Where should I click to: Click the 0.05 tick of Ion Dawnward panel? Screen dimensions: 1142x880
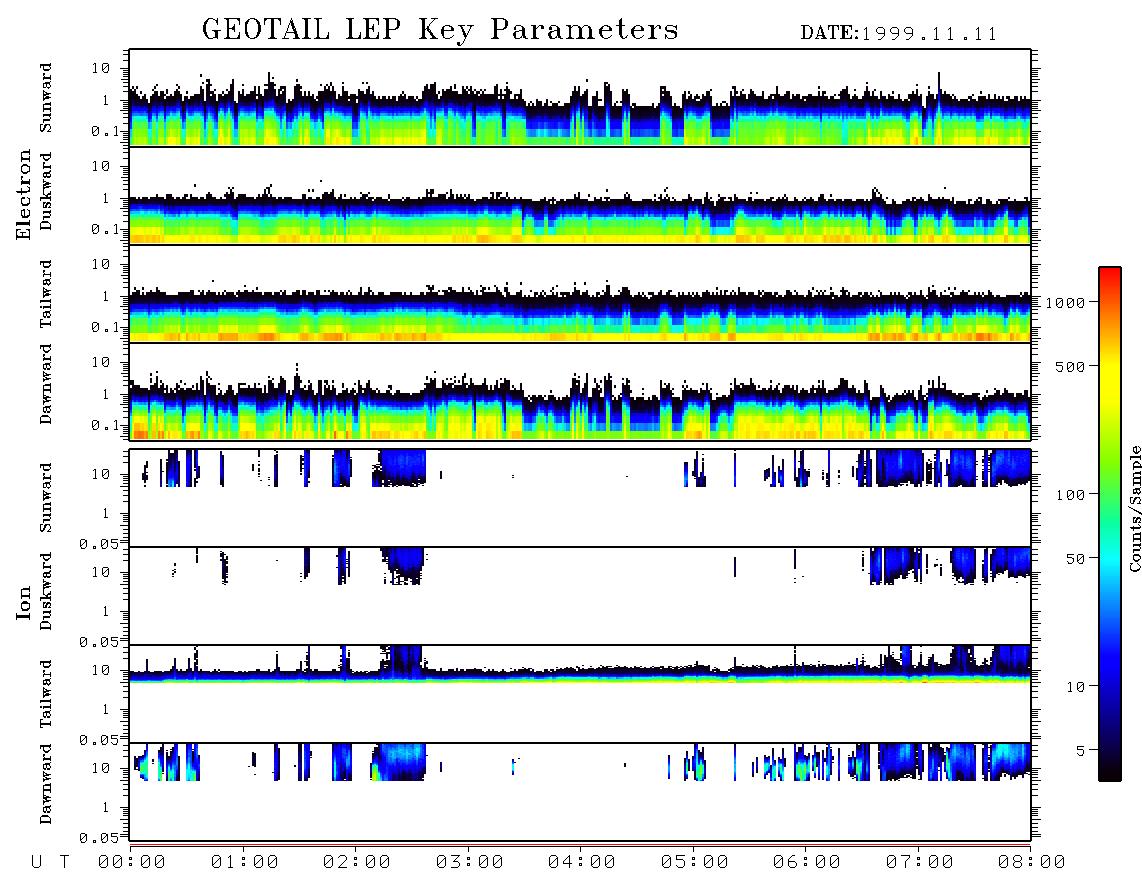(x=98, y=838)
